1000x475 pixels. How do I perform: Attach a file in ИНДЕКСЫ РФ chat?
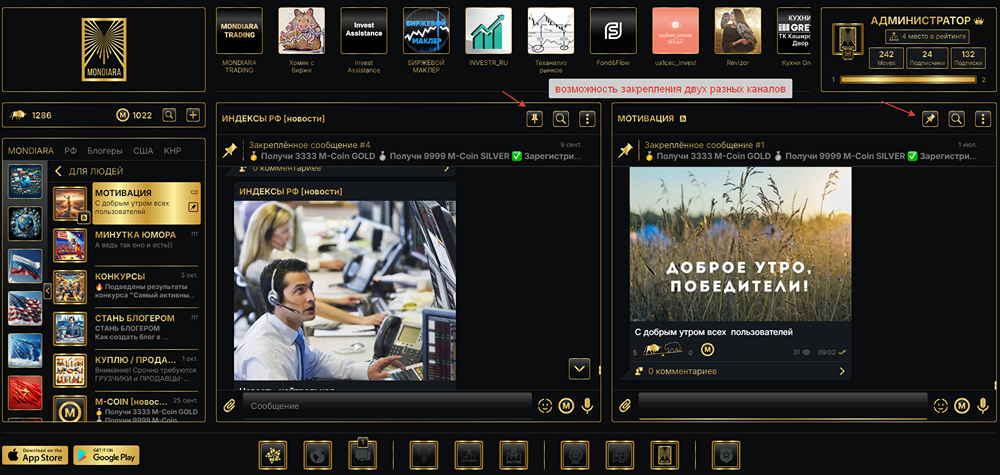tap(230, 406)
